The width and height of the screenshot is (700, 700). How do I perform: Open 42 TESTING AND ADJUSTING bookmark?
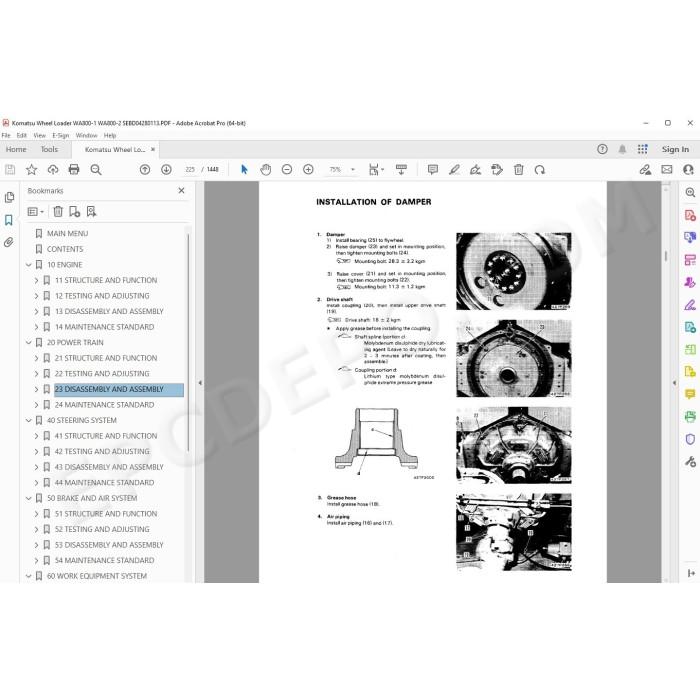(x=102, y=451)
